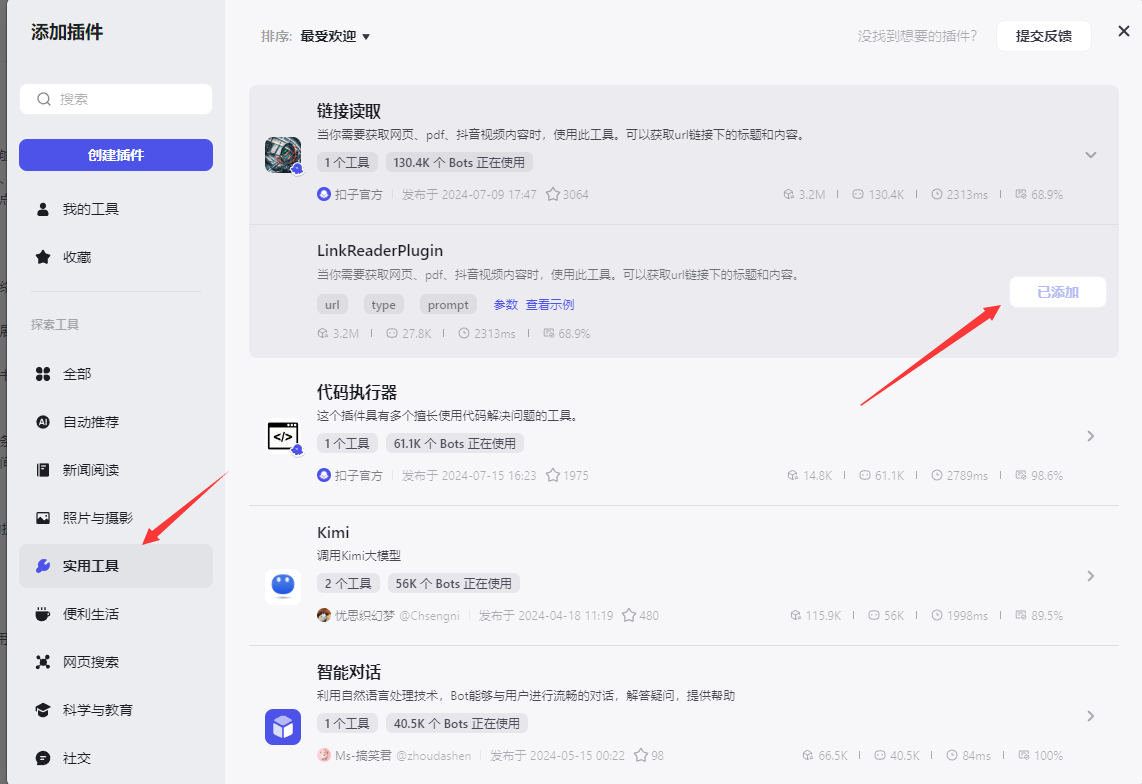
Task: Expand the 代码执行器 plugin chevron
Action: point(1090,436)
